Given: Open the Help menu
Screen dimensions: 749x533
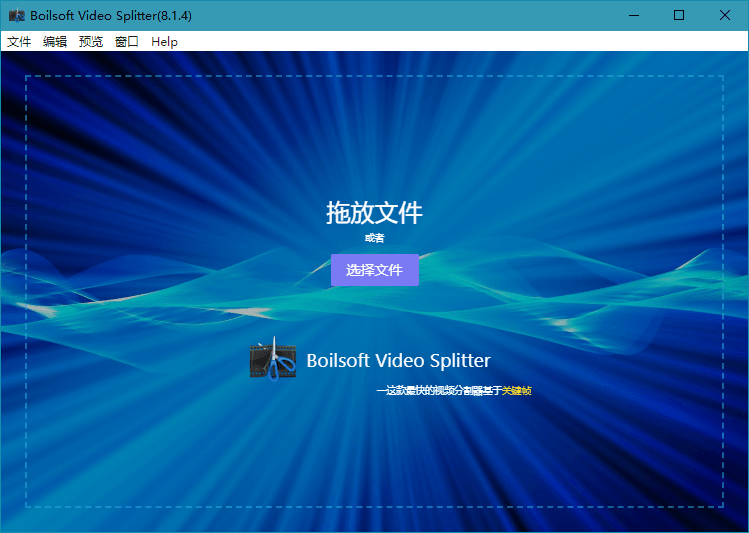Looking at the screenshot, I should pyautogui.click(x=164, y=42).
